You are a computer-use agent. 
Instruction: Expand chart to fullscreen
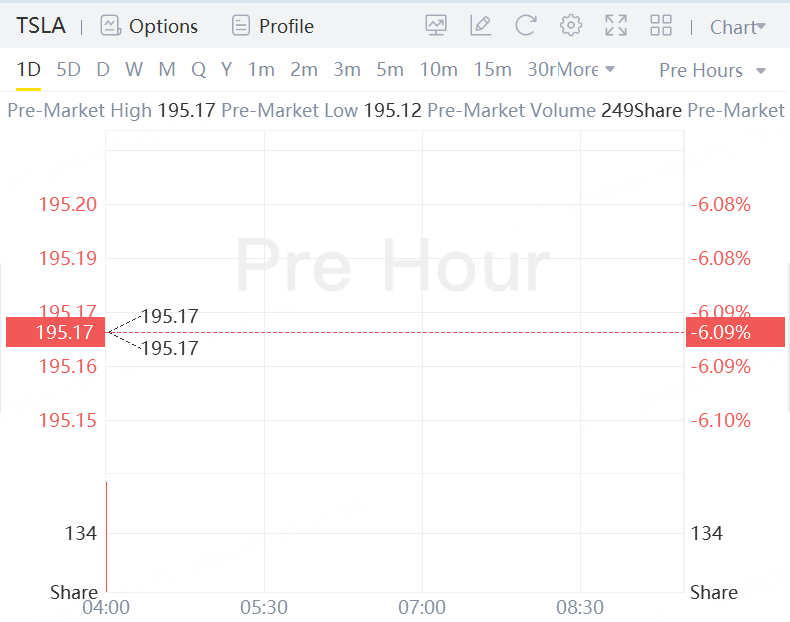pos(616,26)
